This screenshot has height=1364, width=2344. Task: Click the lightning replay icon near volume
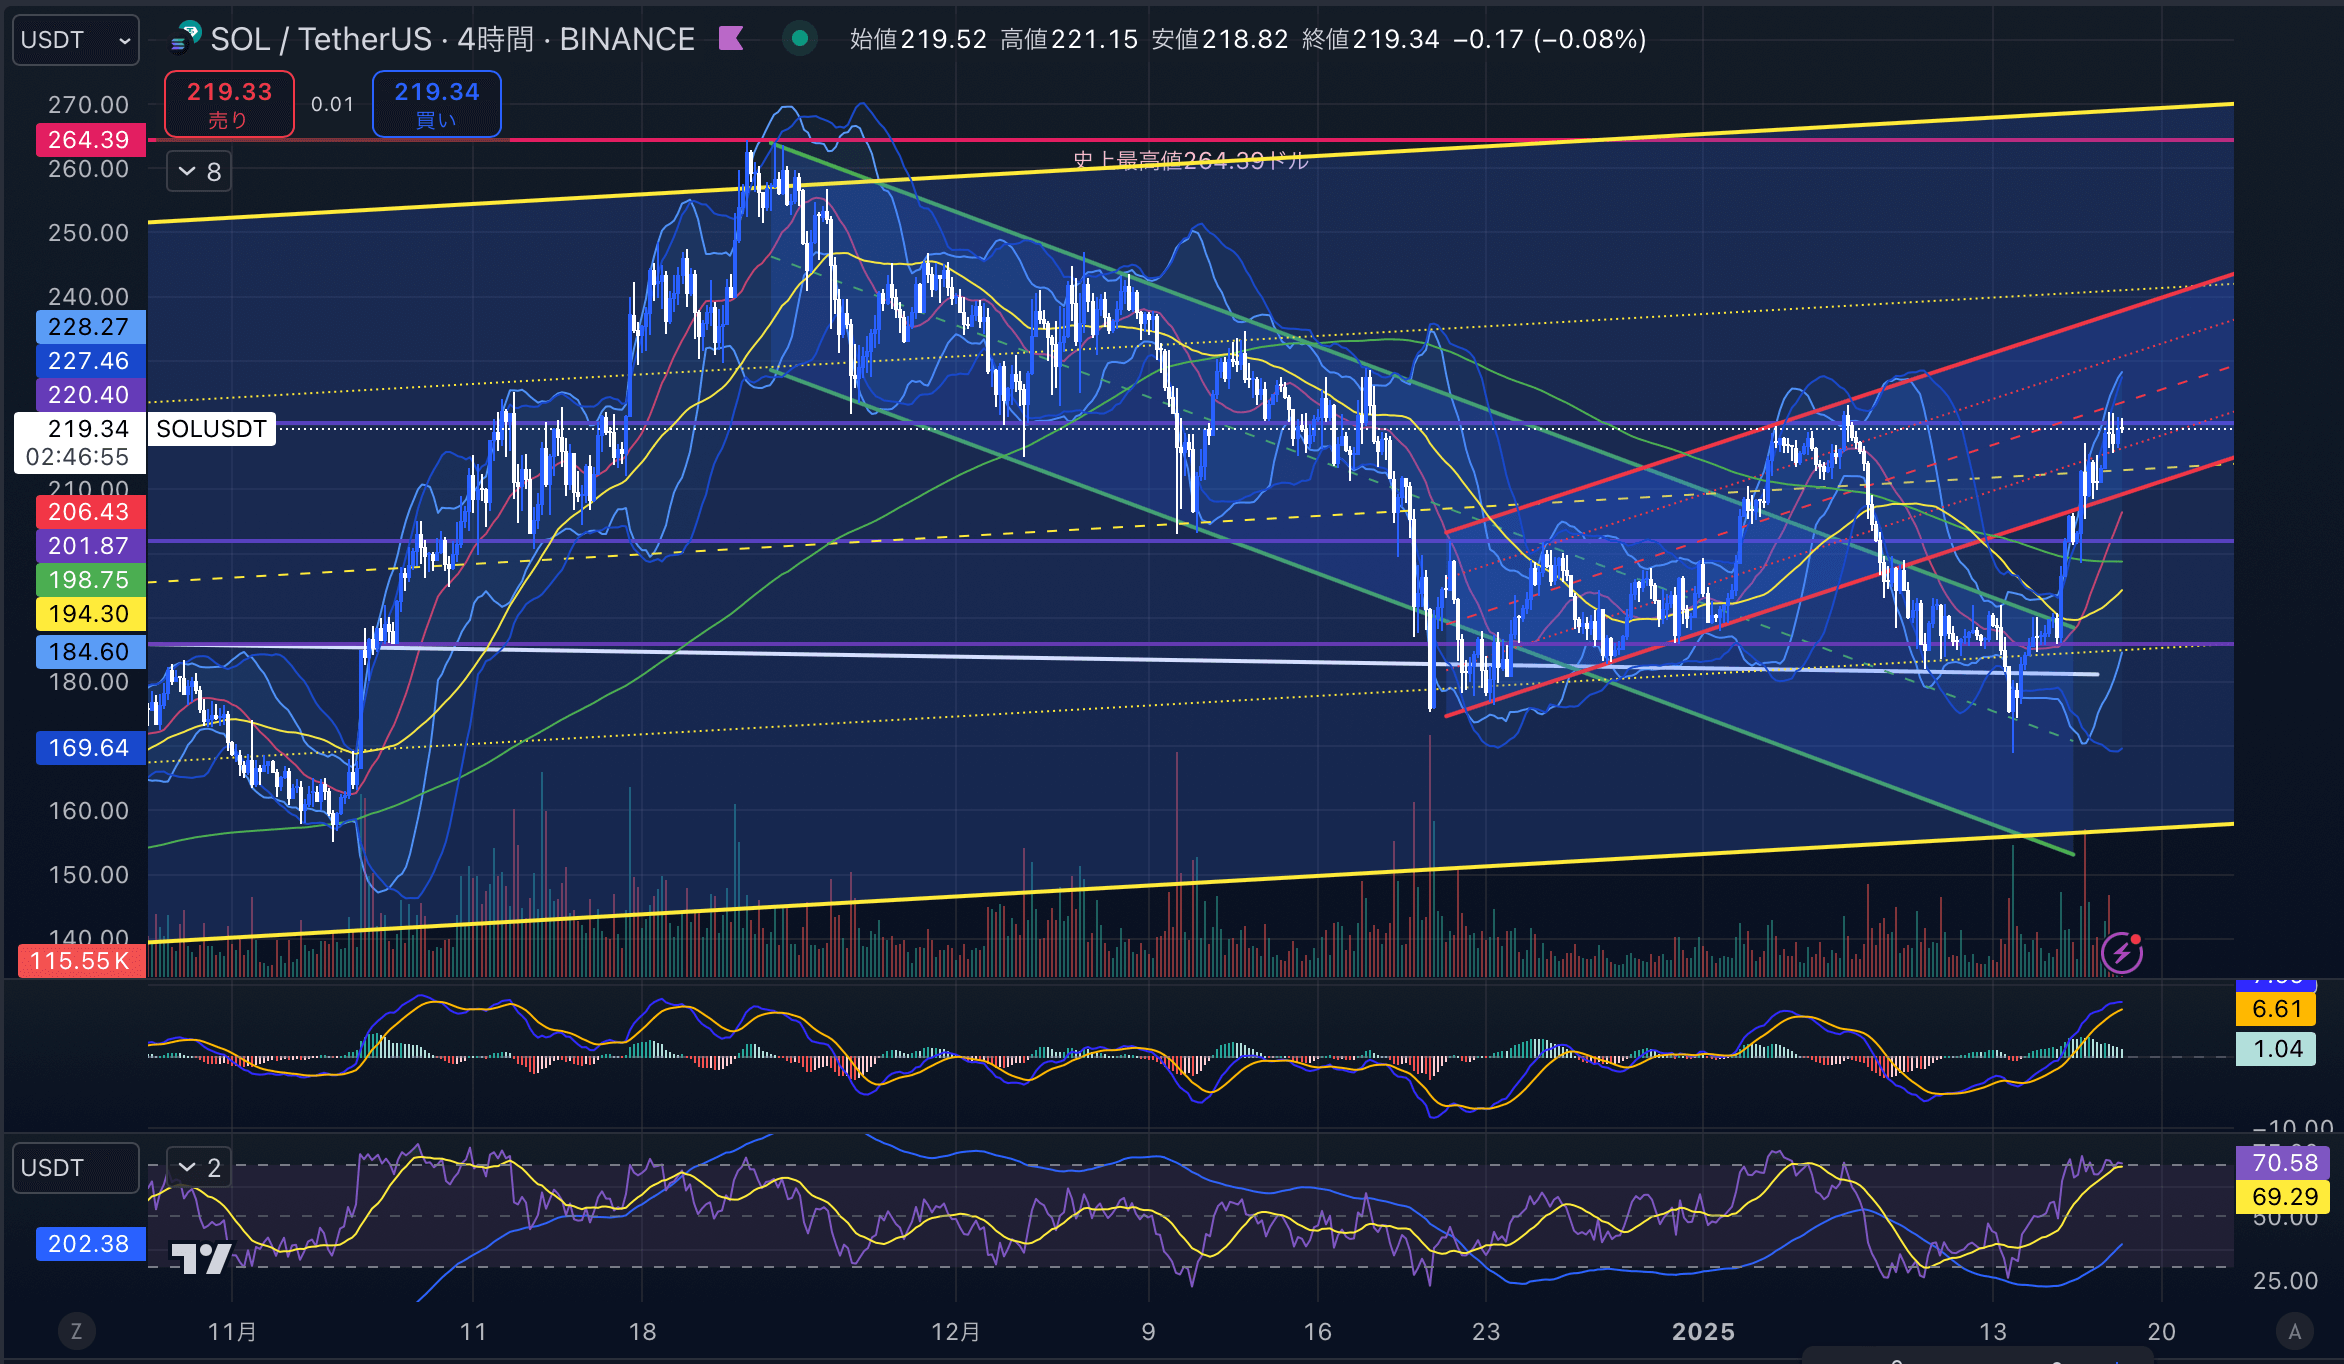point(2121,952)
